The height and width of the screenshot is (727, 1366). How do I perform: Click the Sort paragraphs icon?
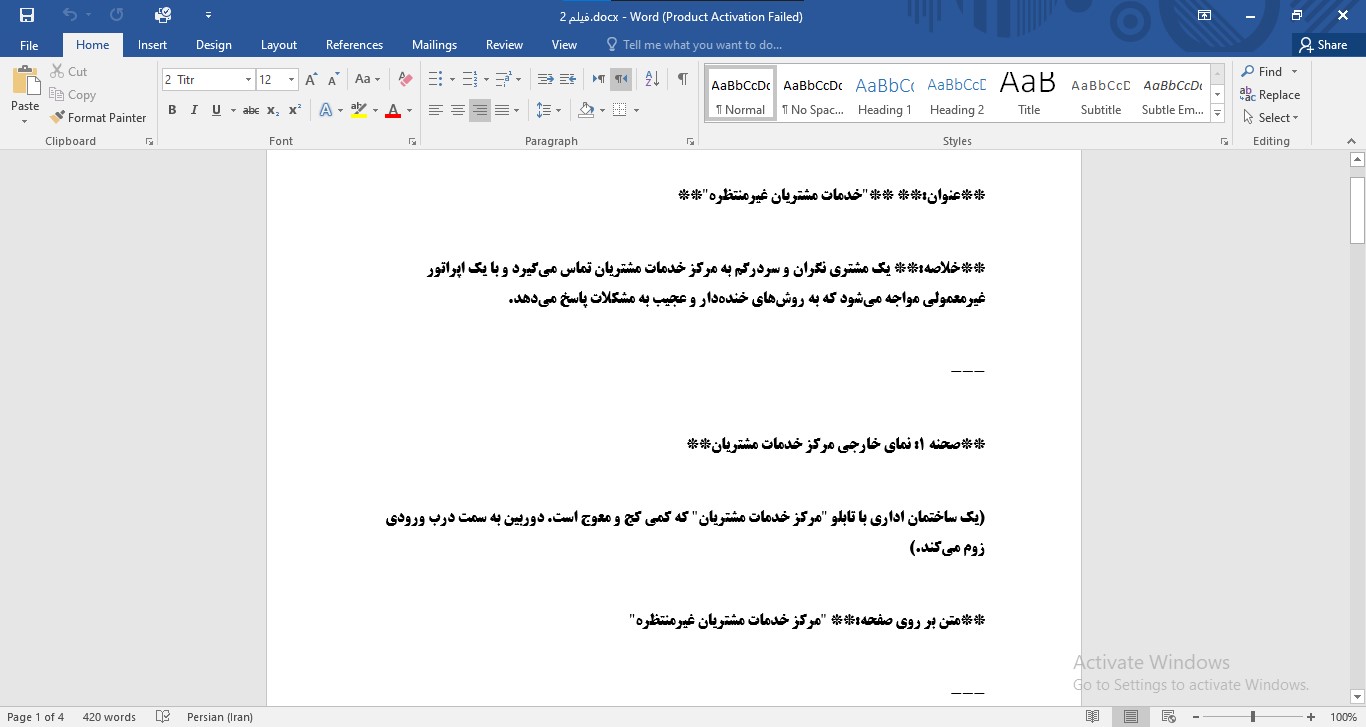[652, 79]
